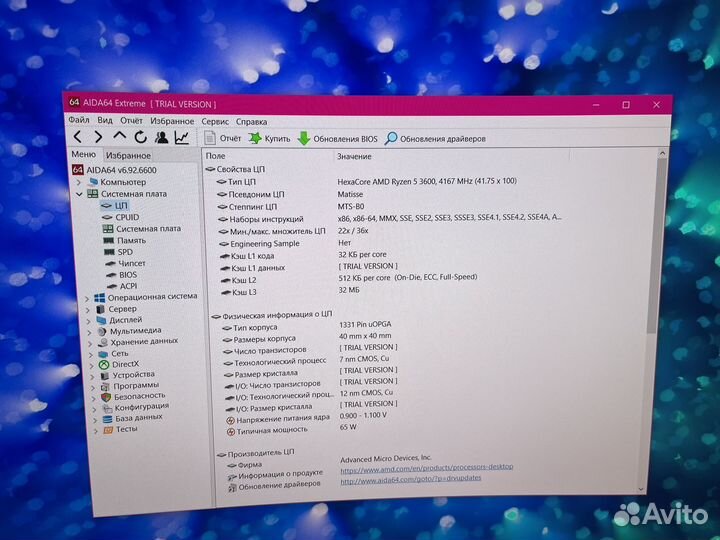Viewport: 720px width, 540px height.
Task: Select the BIOS tree item
Action: click(x=122, y=275)
